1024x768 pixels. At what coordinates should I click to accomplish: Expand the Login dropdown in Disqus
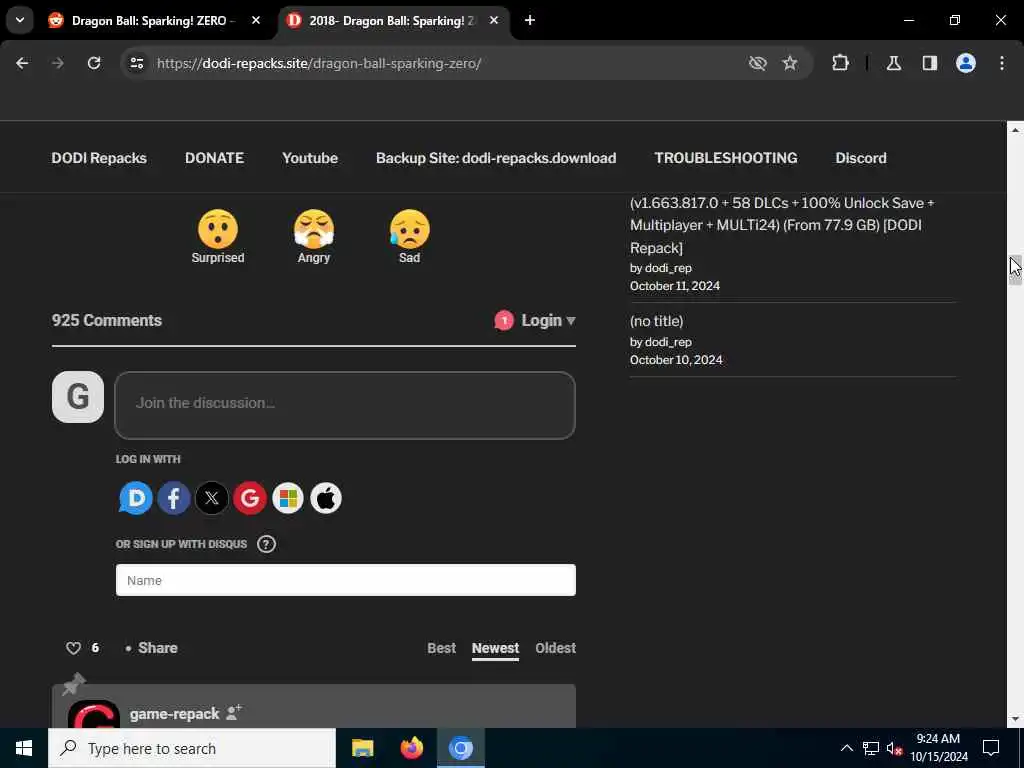(548, 321)
